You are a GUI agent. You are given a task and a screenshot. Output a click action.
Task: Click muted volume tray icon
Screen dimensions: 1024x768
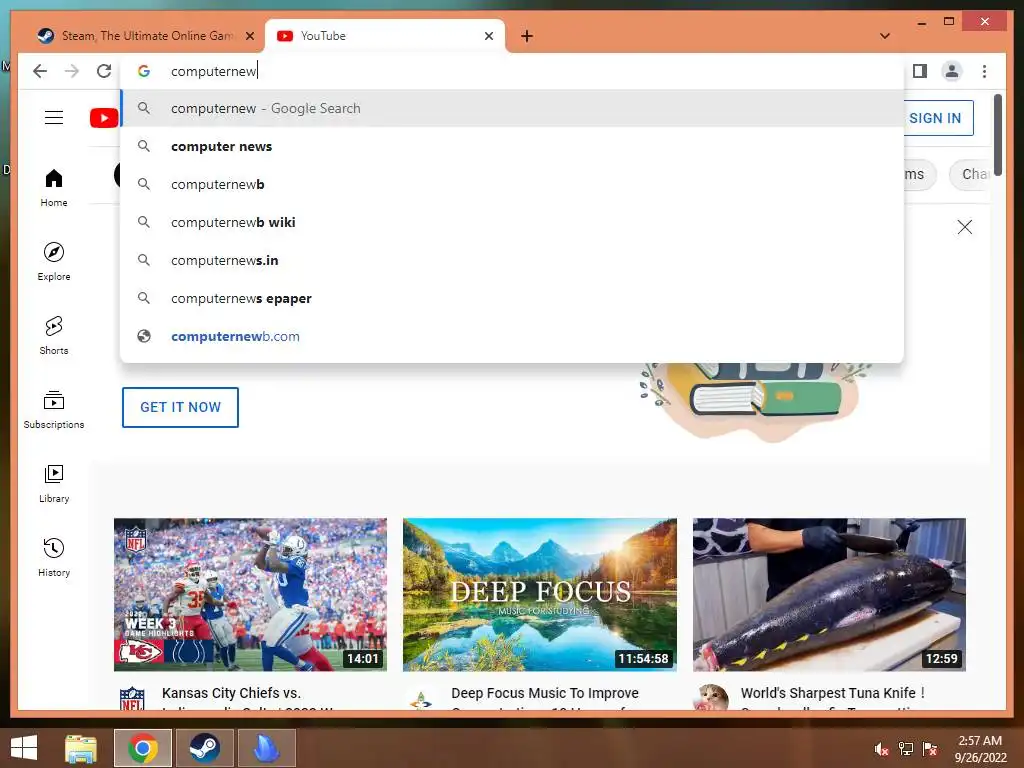pos(882,749)
